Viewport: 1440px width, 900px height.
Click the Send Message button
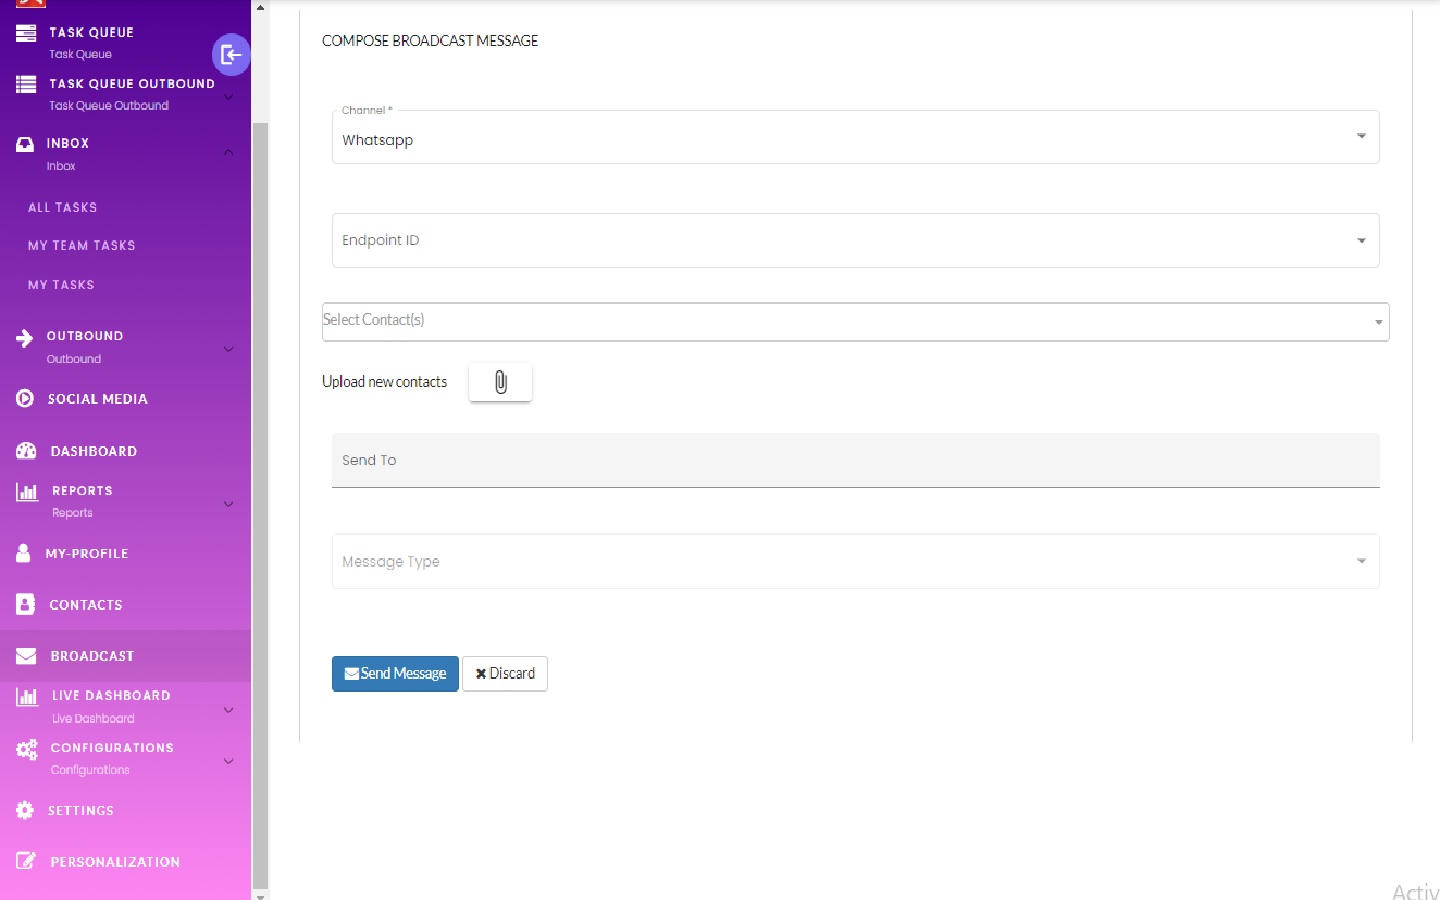[395, 673]
